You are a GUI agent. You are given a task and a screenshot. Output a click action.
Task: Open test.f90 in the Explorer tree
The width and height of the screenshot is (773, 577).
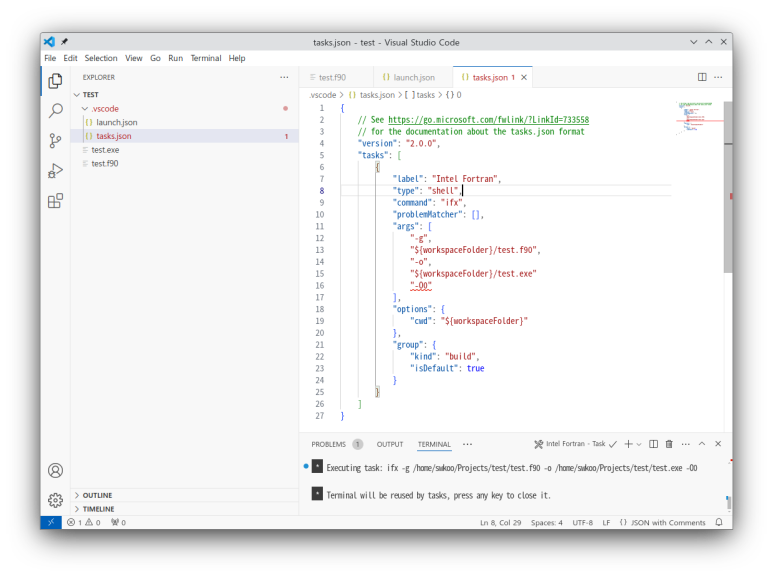[x=185, y=164]
